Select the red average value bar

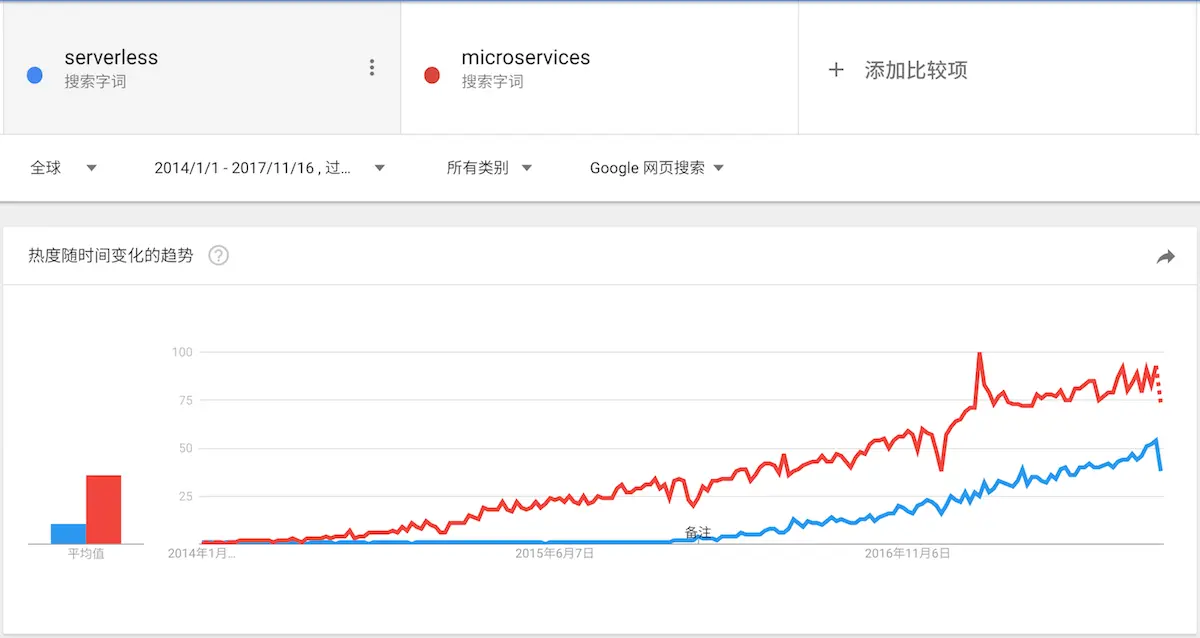point(104,508)
